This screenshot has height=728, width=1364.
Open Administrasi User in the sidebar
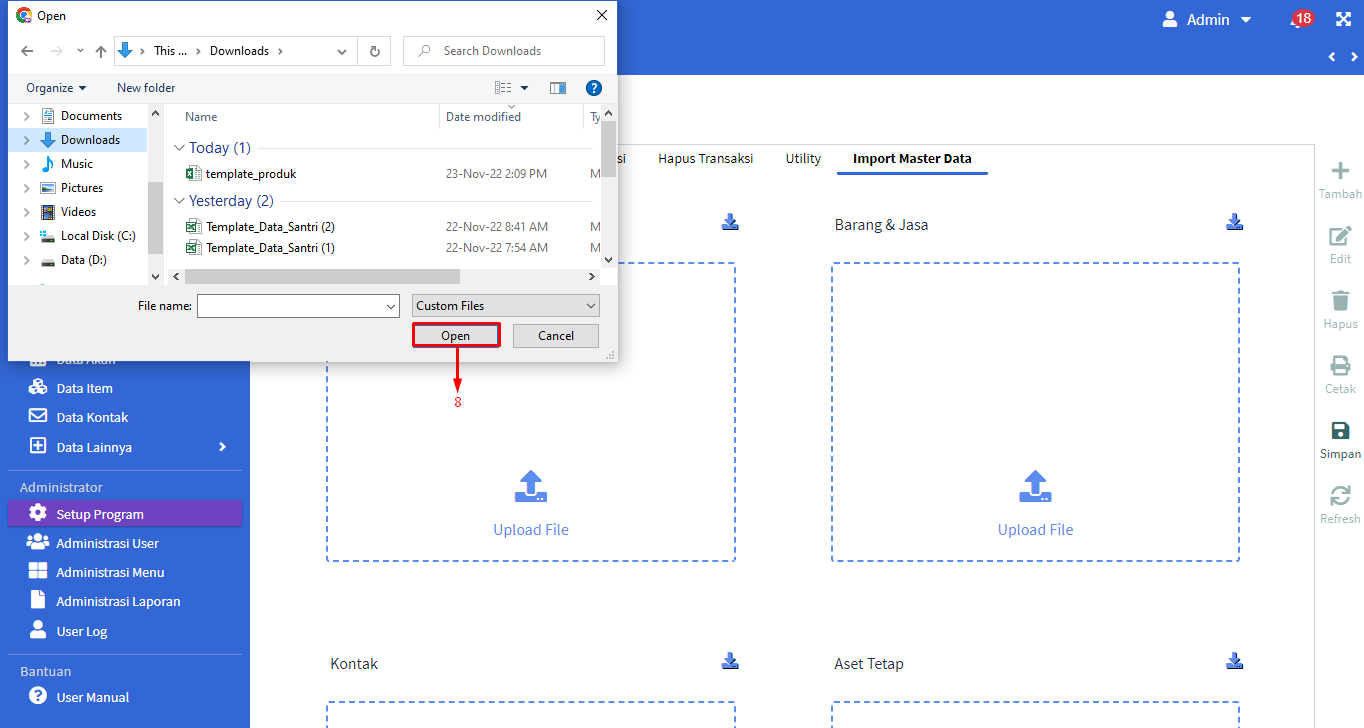pos(108,543)
